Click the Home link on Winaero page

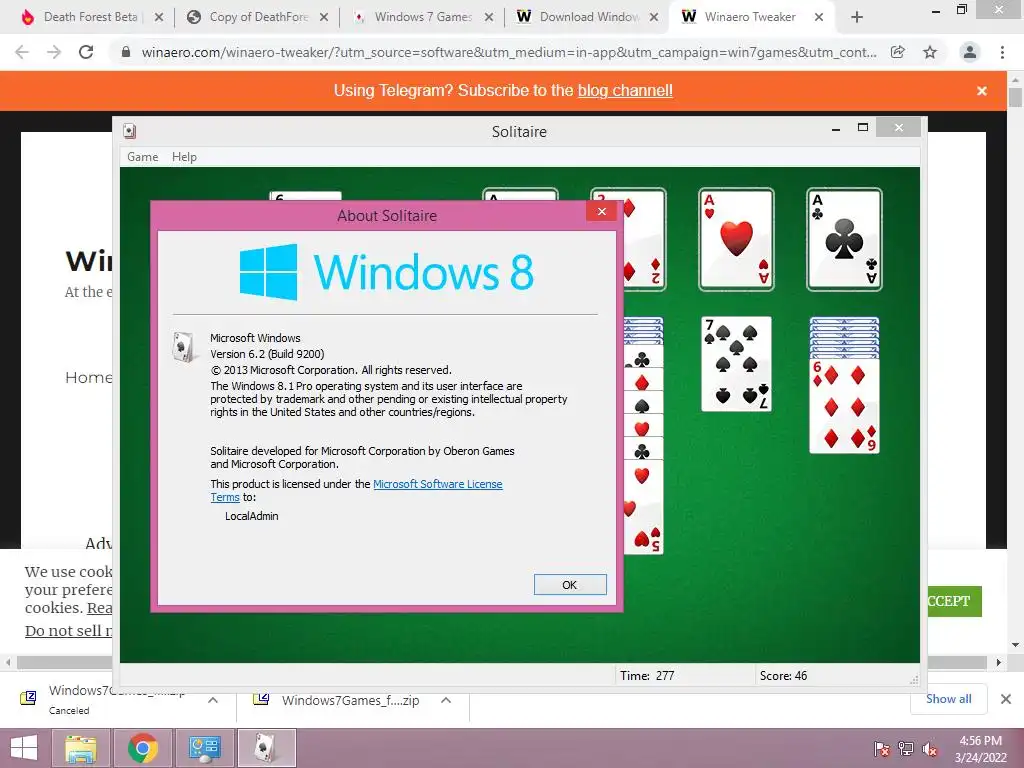pyautogui.click(x=88, y=377)
